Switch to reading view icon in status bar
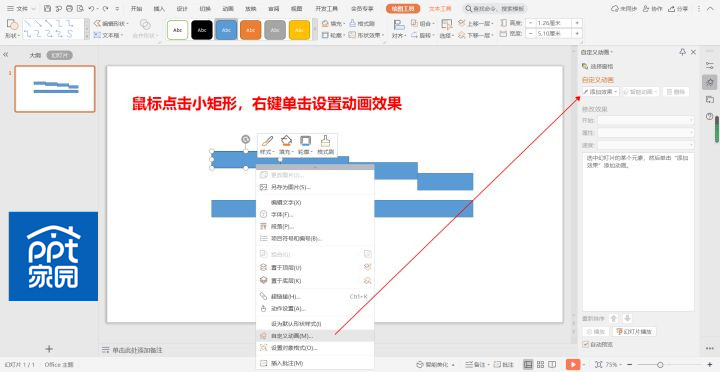Viewport: 720px width, 372px height. coord(552,364)
